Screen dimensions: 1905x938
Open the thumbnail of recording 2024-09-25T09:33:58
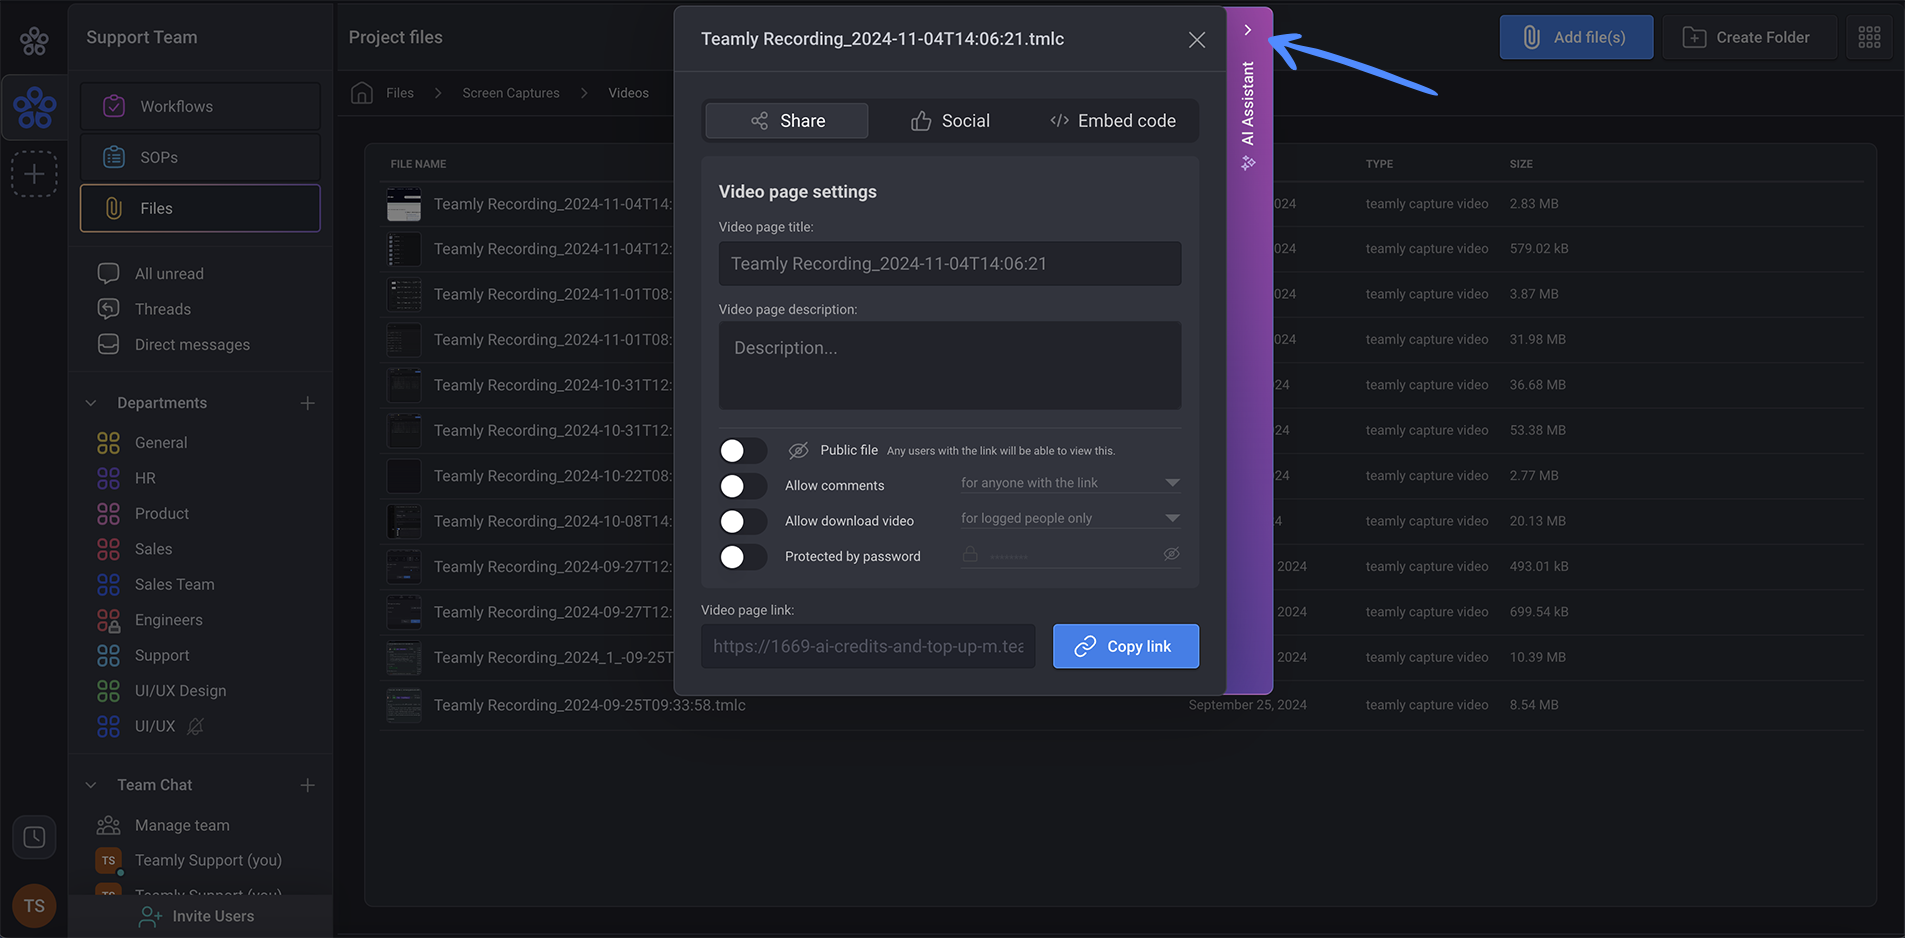(x=404, y=705)
